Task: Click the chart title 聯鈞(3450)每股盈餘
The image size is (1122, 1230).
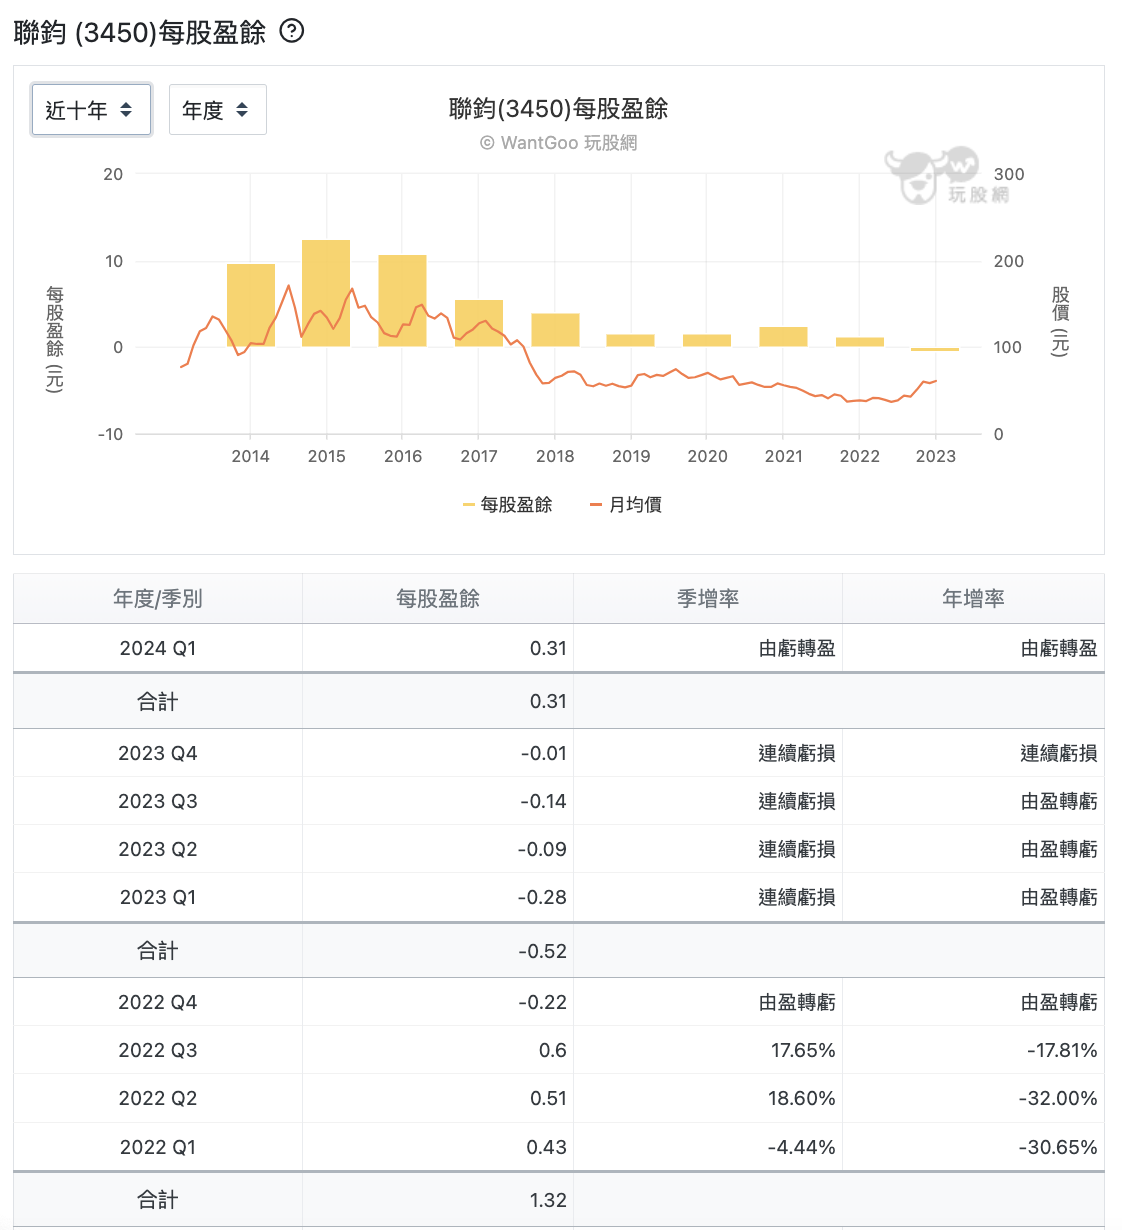Action: pyautogui.click(x=558, y=109)
